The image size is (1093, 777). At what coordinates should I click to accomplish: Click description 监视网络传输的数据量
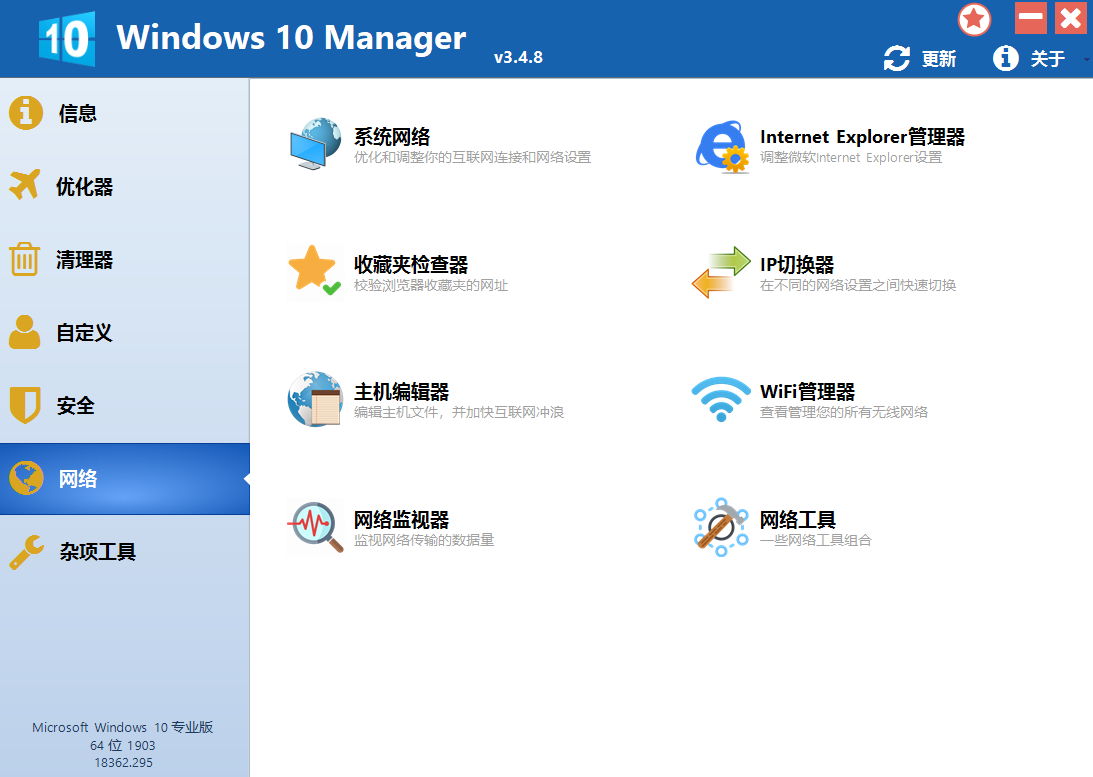[x=424, y=540]
